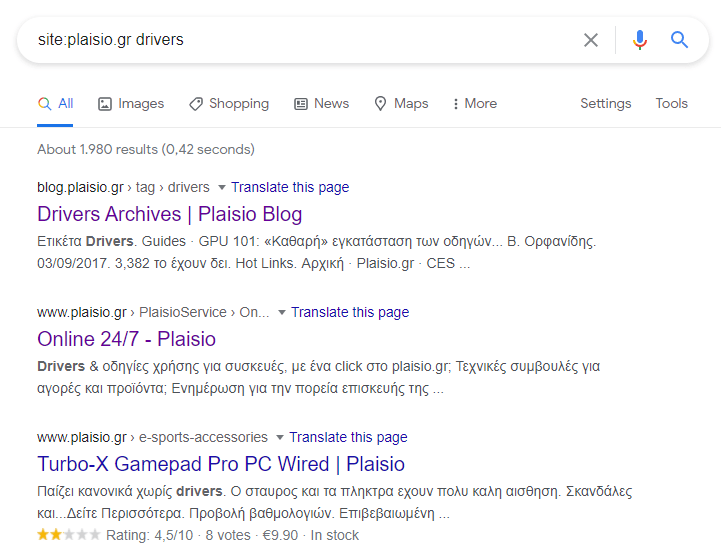
Task: Click the blue magnifying glass search button
Action: point(679,40)
